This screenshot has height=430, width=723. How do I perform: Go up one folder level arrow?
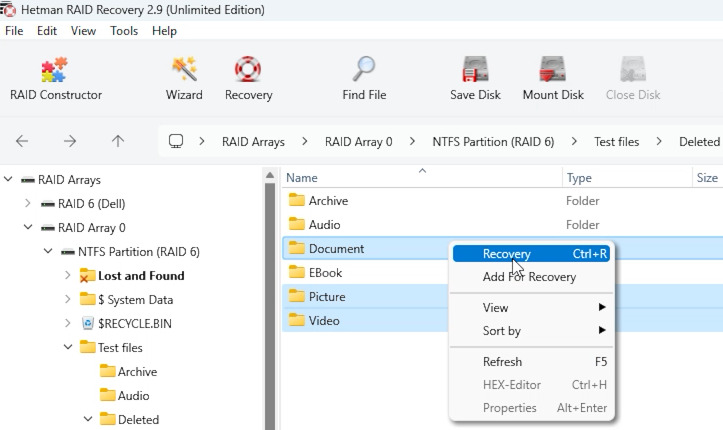[118, 141]
